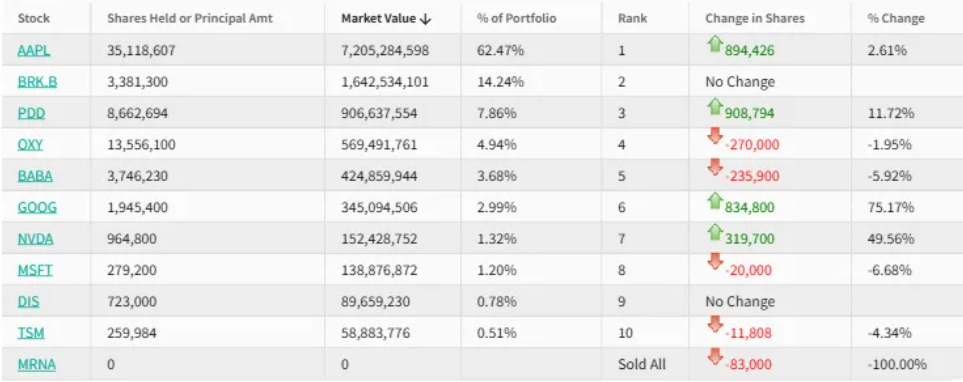Open the AAPL stock link

(x=34, y=51)
